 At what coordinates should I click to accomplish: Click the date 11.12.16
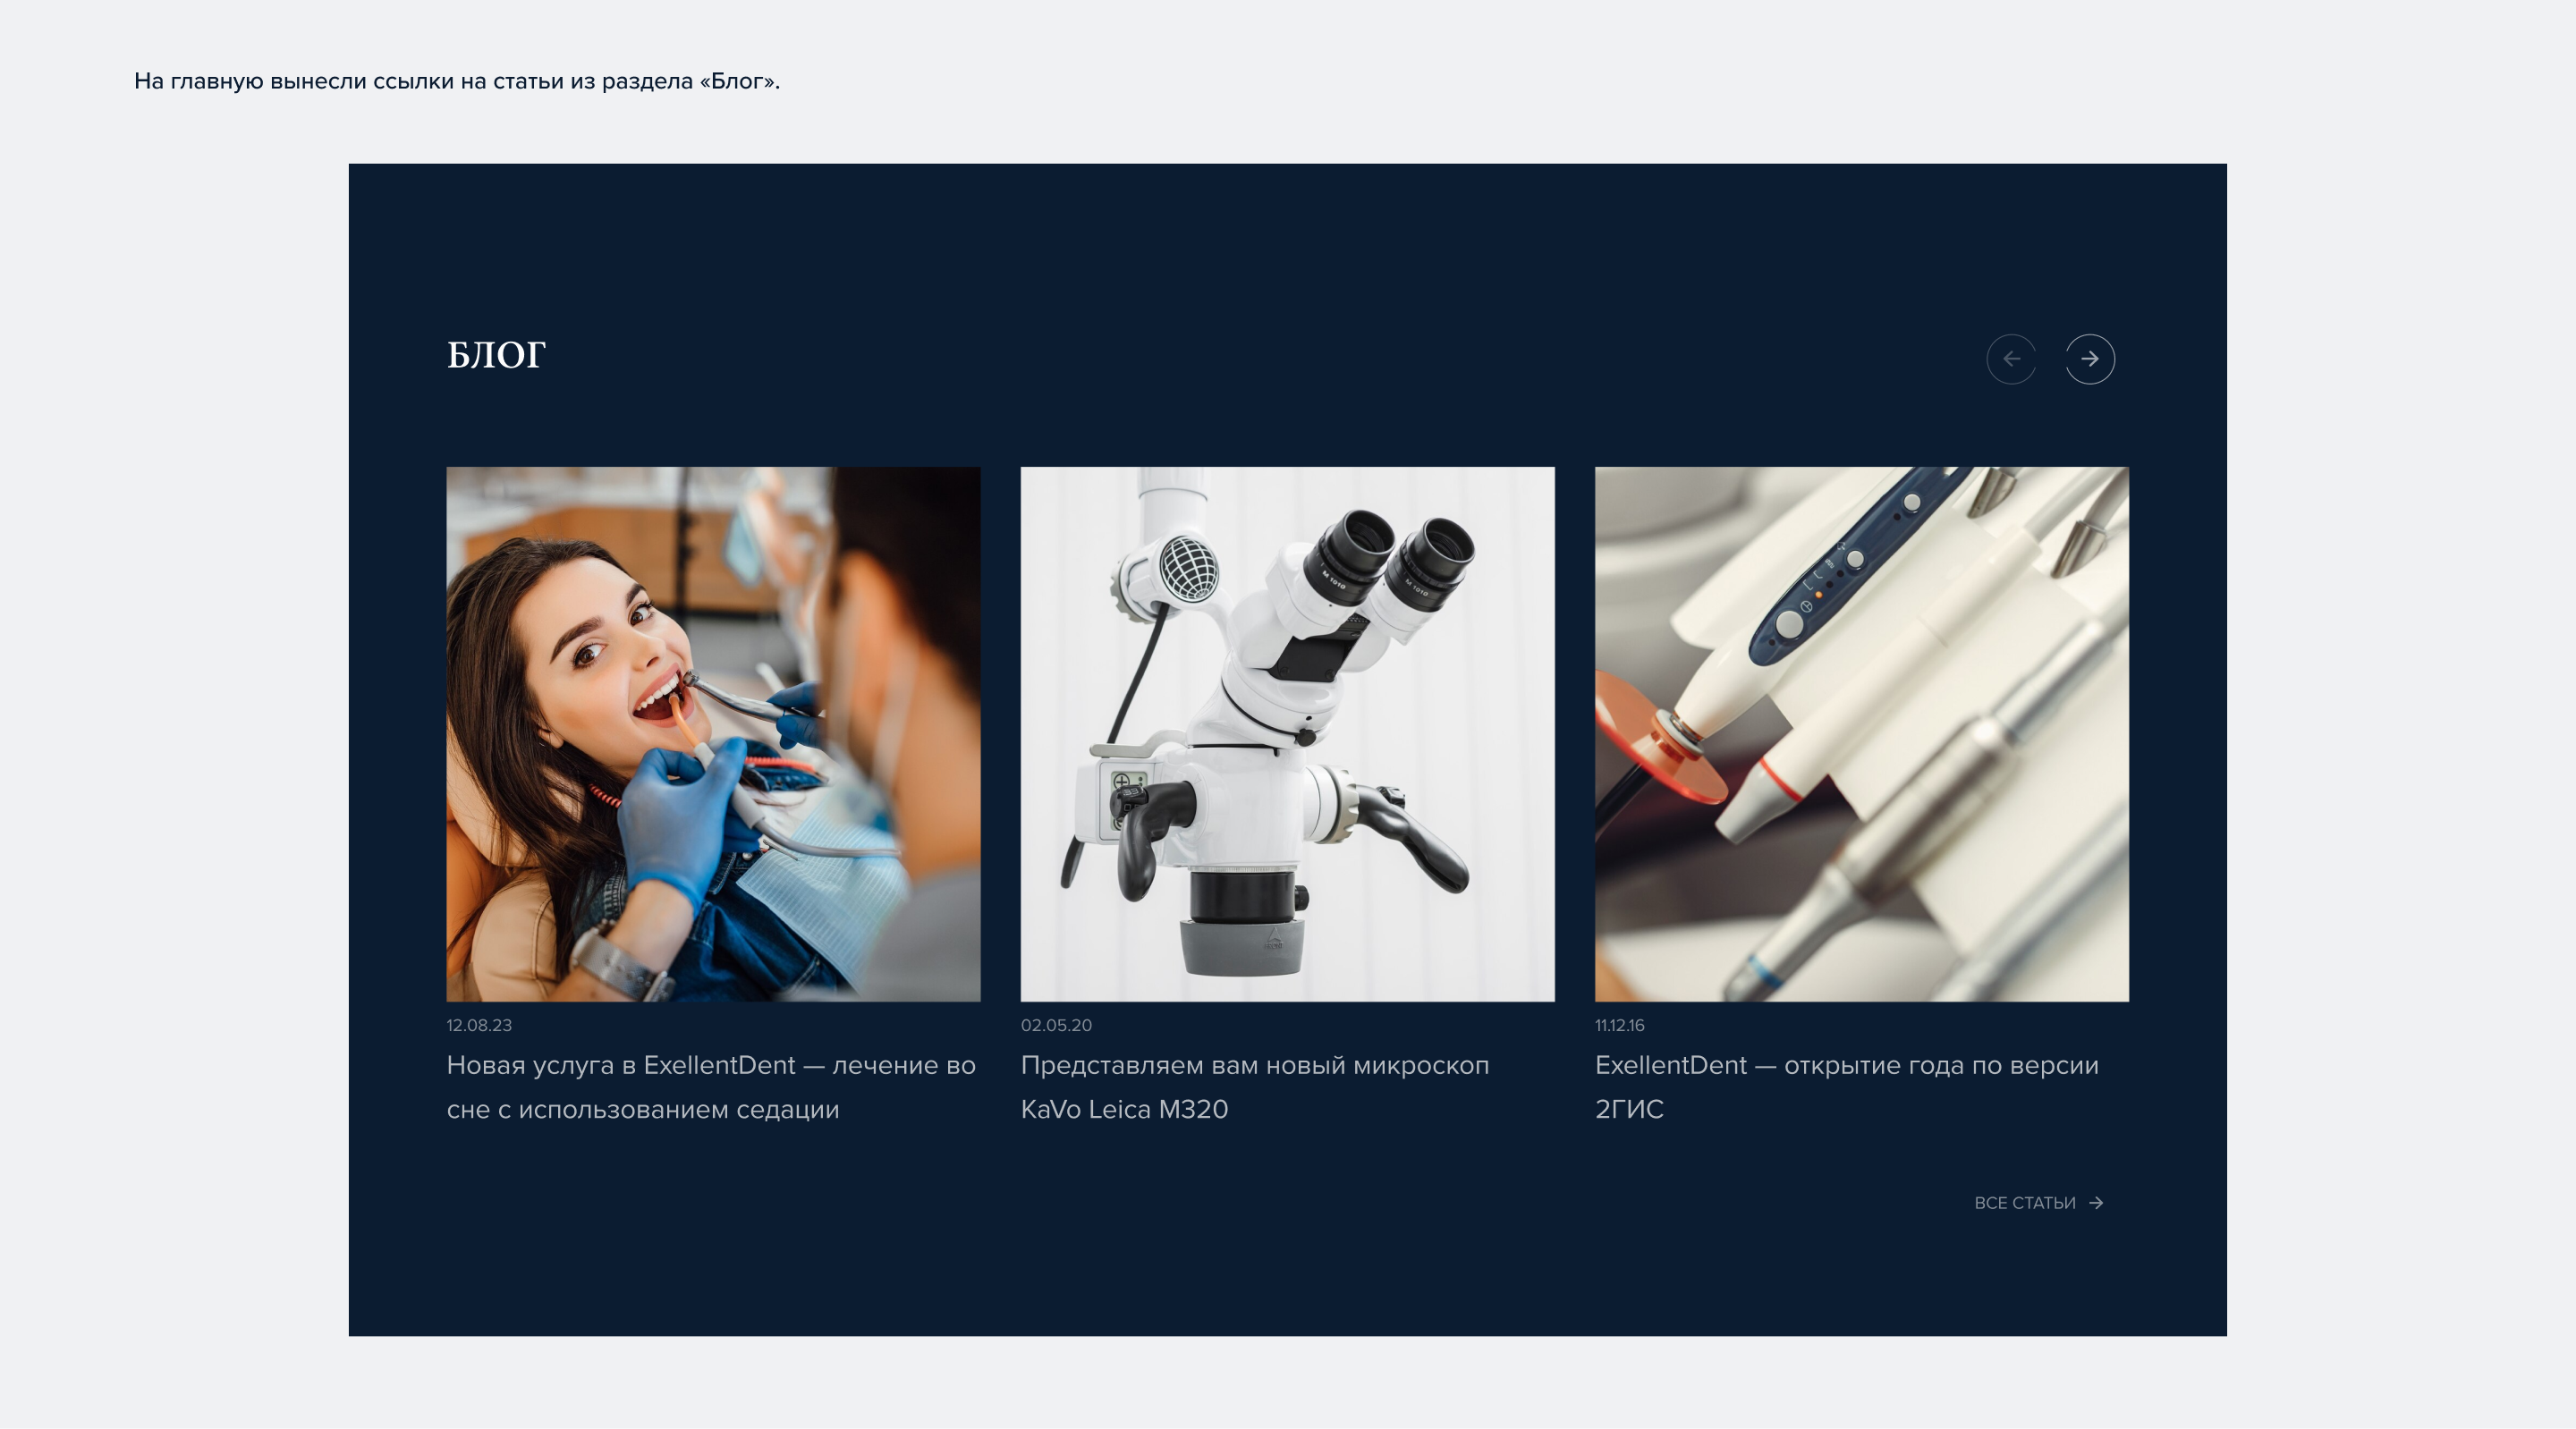(1619, 1025)
